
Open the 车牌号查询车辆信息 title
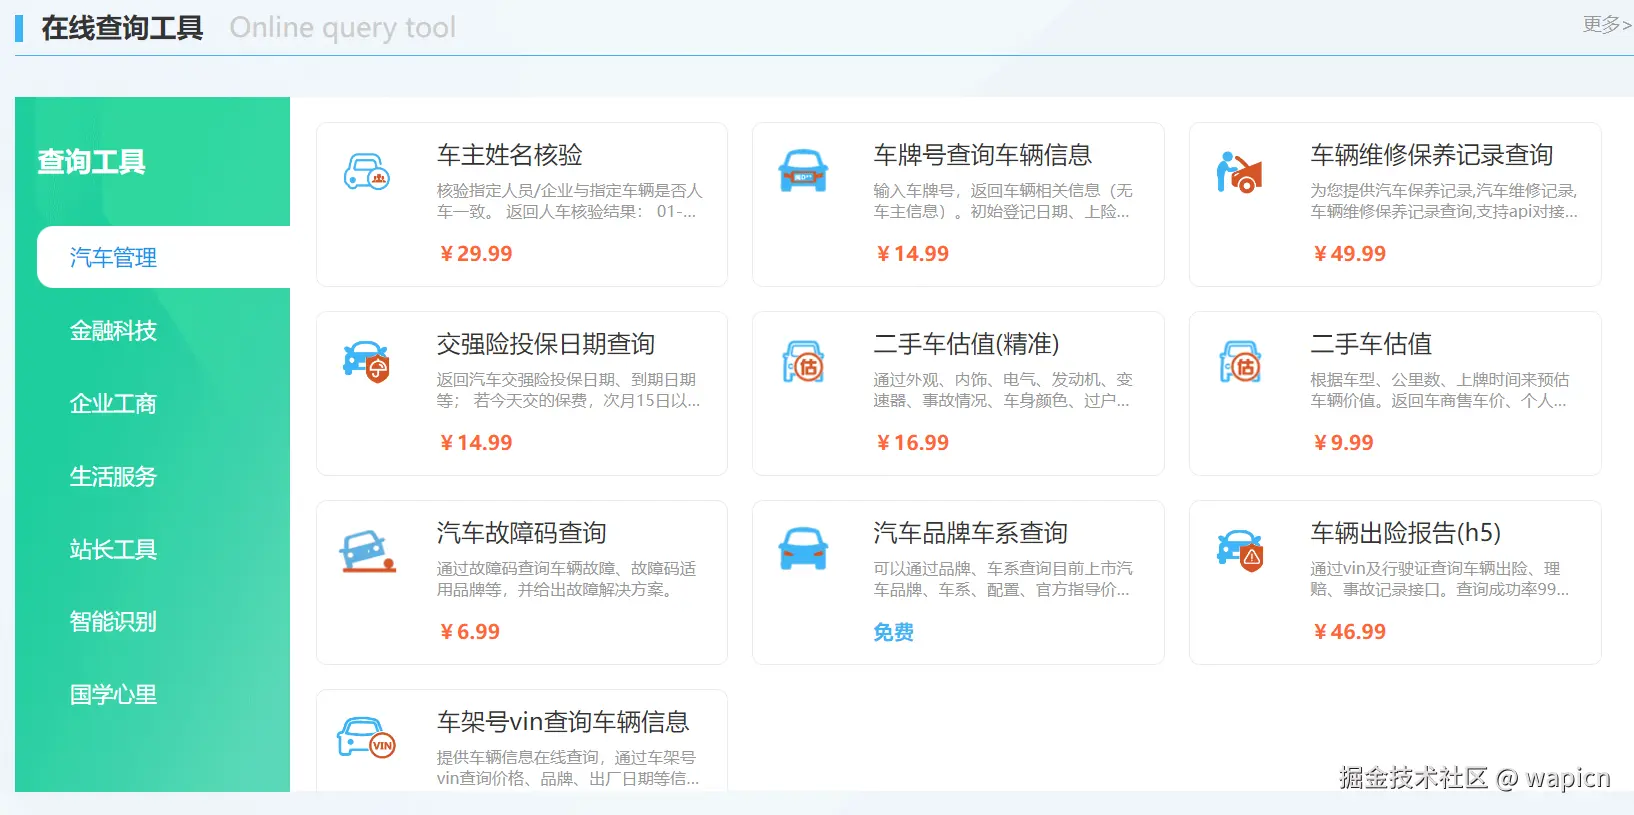click(x=983, y=155)
